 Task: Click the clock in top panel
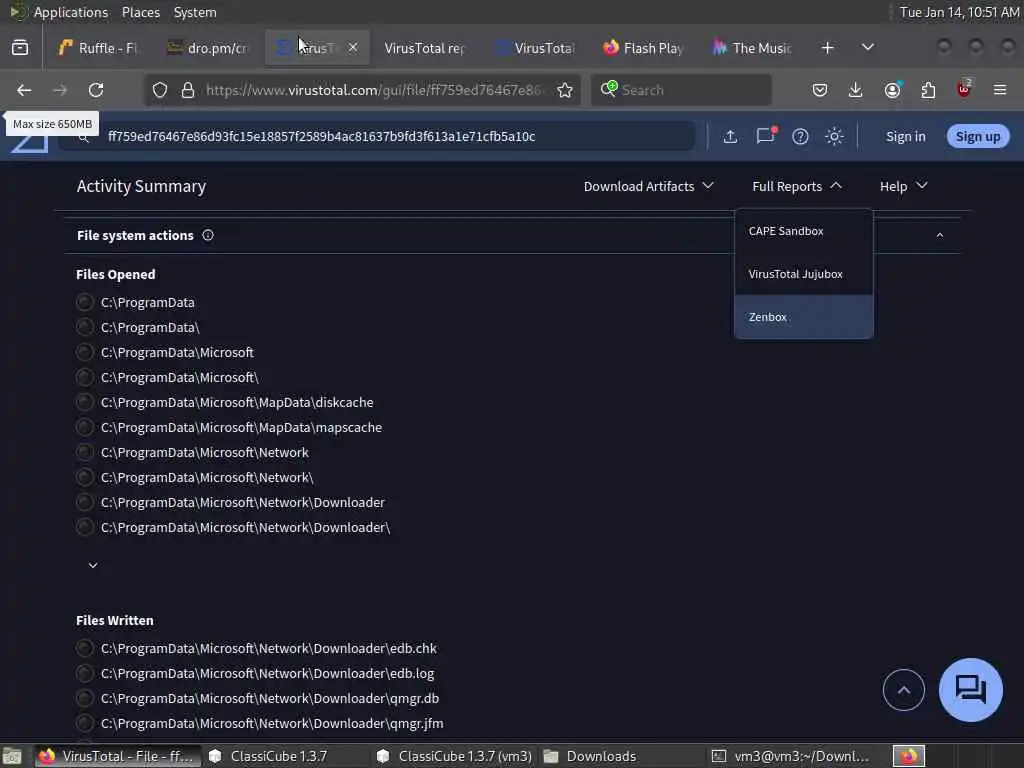pyautogui.click(x=959, y=12)
